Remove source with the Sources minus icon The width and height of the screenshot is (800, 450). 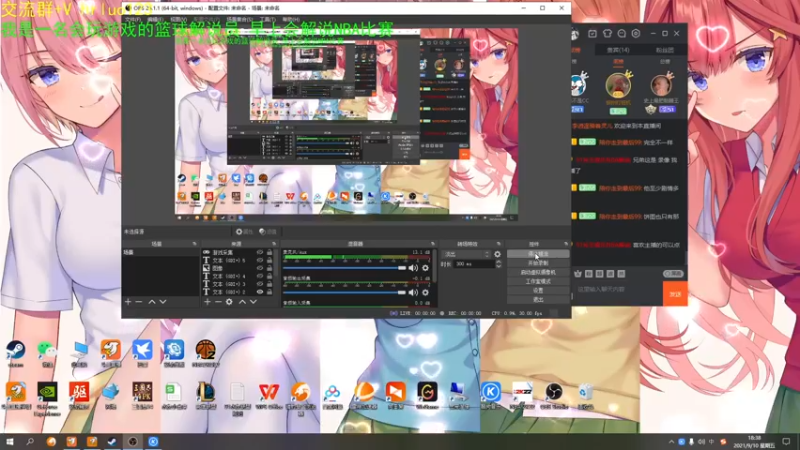click(x=218, y=302)
